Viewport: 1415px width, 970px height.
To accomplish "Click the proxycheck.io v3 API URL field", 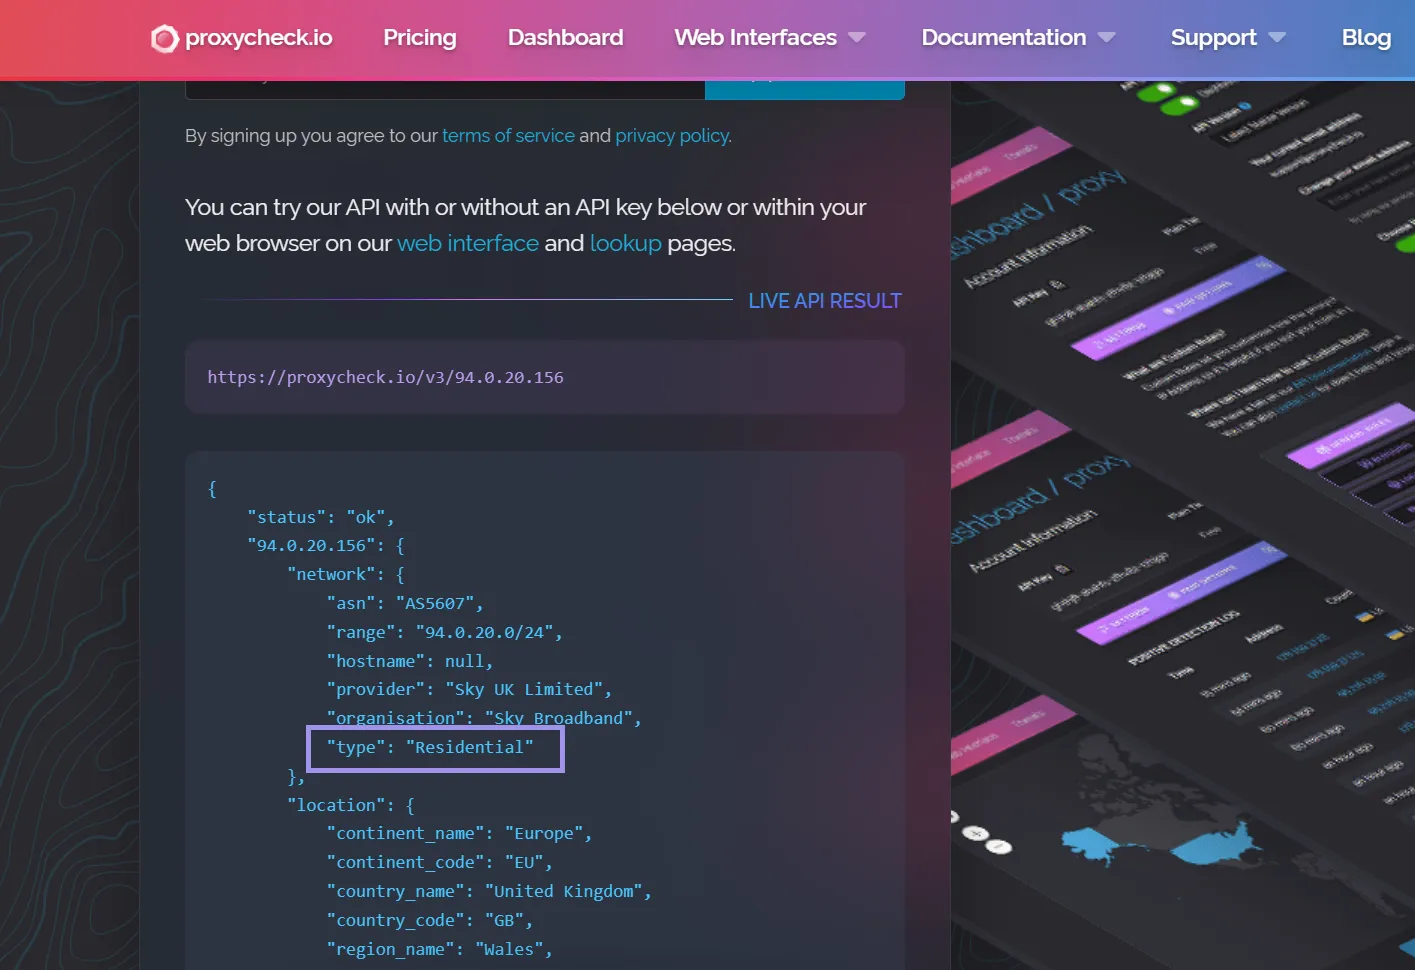I will point(545,377).
